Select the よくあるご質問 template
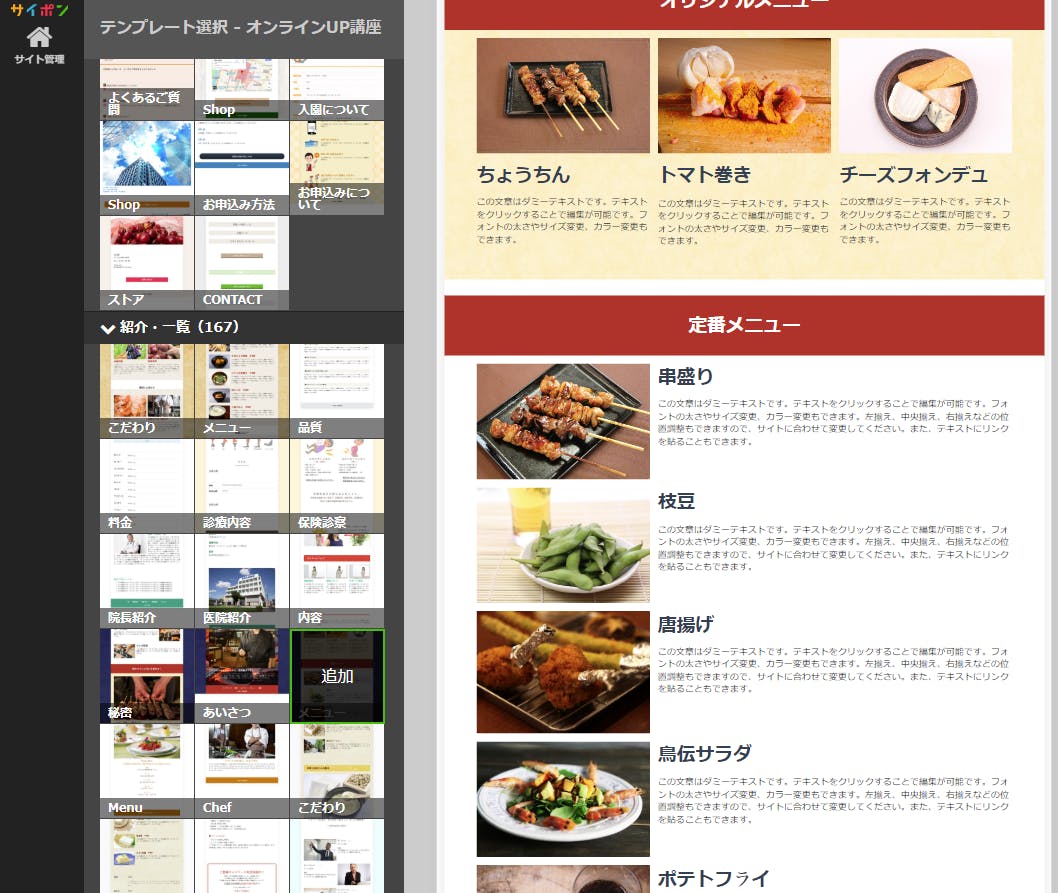This screenshot has width=1058, height=893. (147, 89)
